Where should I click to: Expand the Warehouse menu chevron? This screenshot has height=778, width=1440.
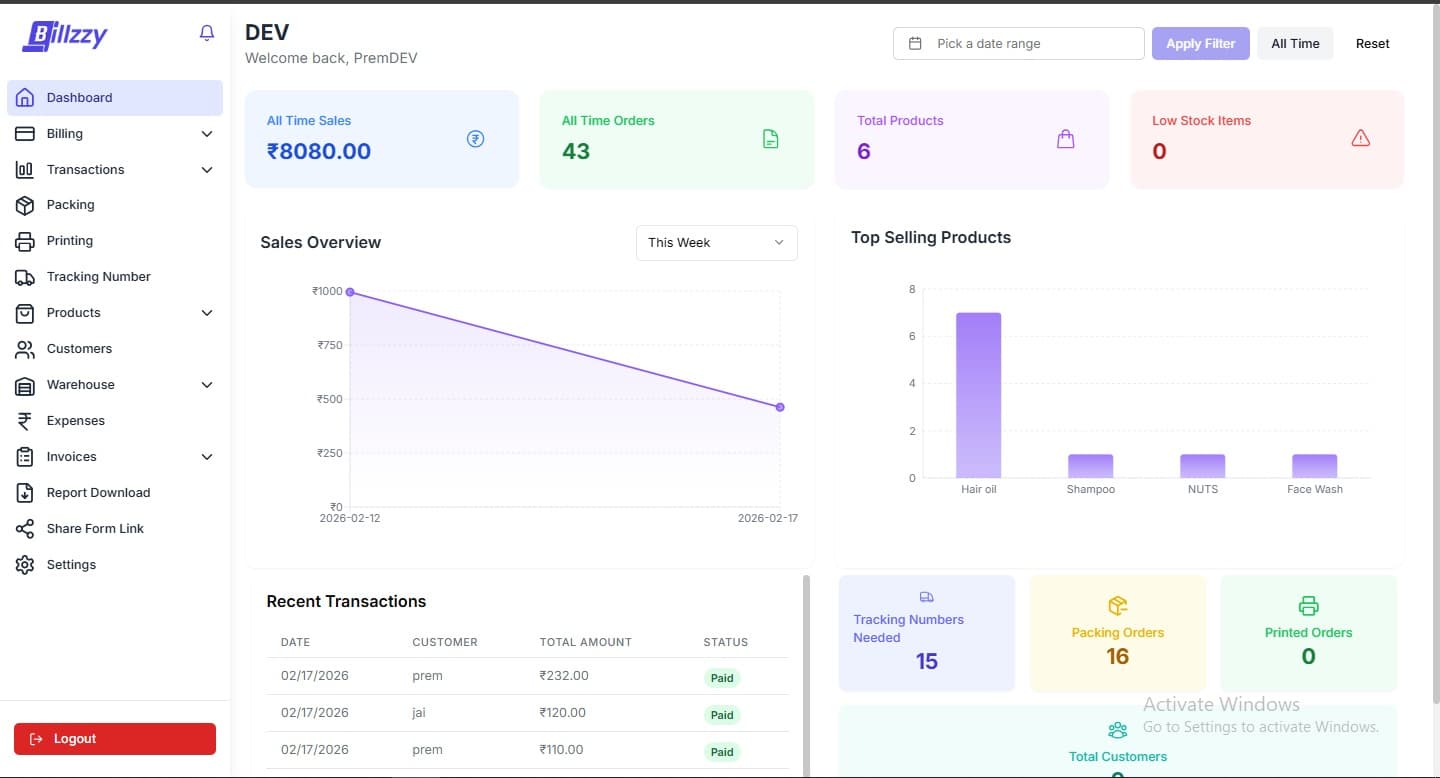(x=207, y=385)
